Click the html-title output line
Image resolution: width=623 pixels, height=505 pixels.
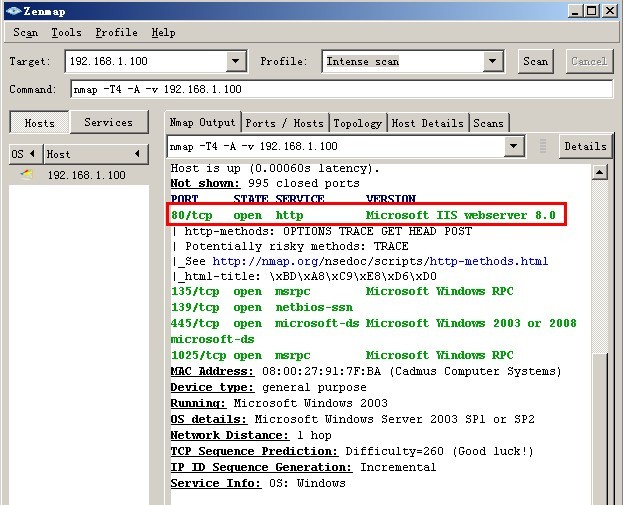(304, 276)
